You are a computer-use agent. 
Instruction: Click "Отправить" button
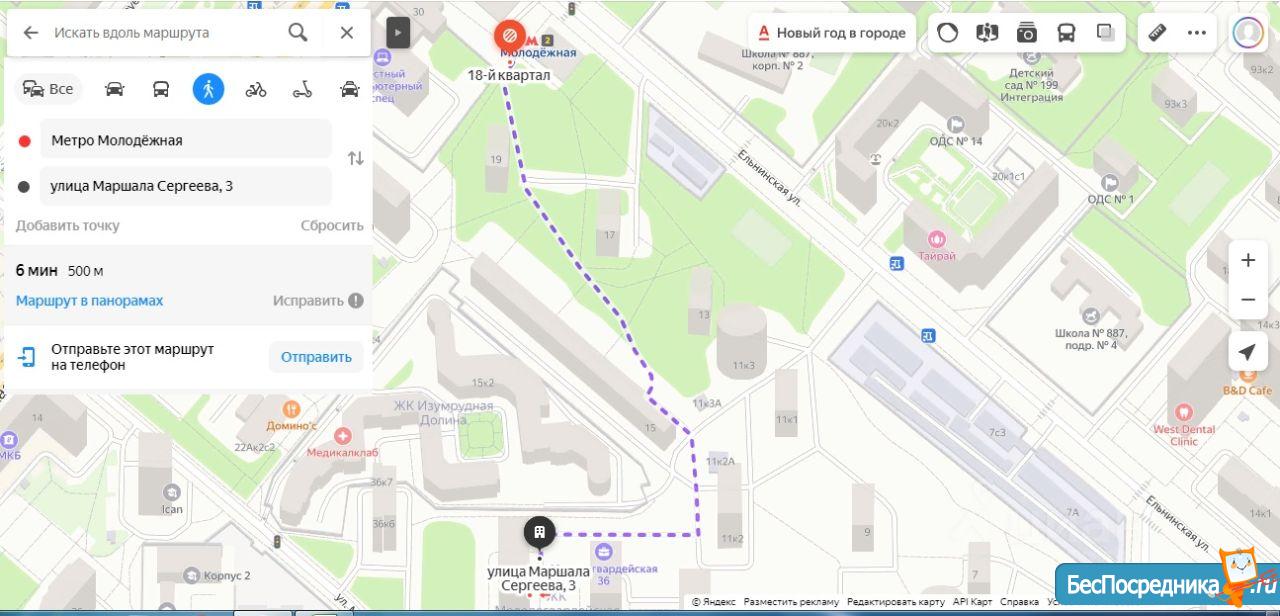pos(316,357)
